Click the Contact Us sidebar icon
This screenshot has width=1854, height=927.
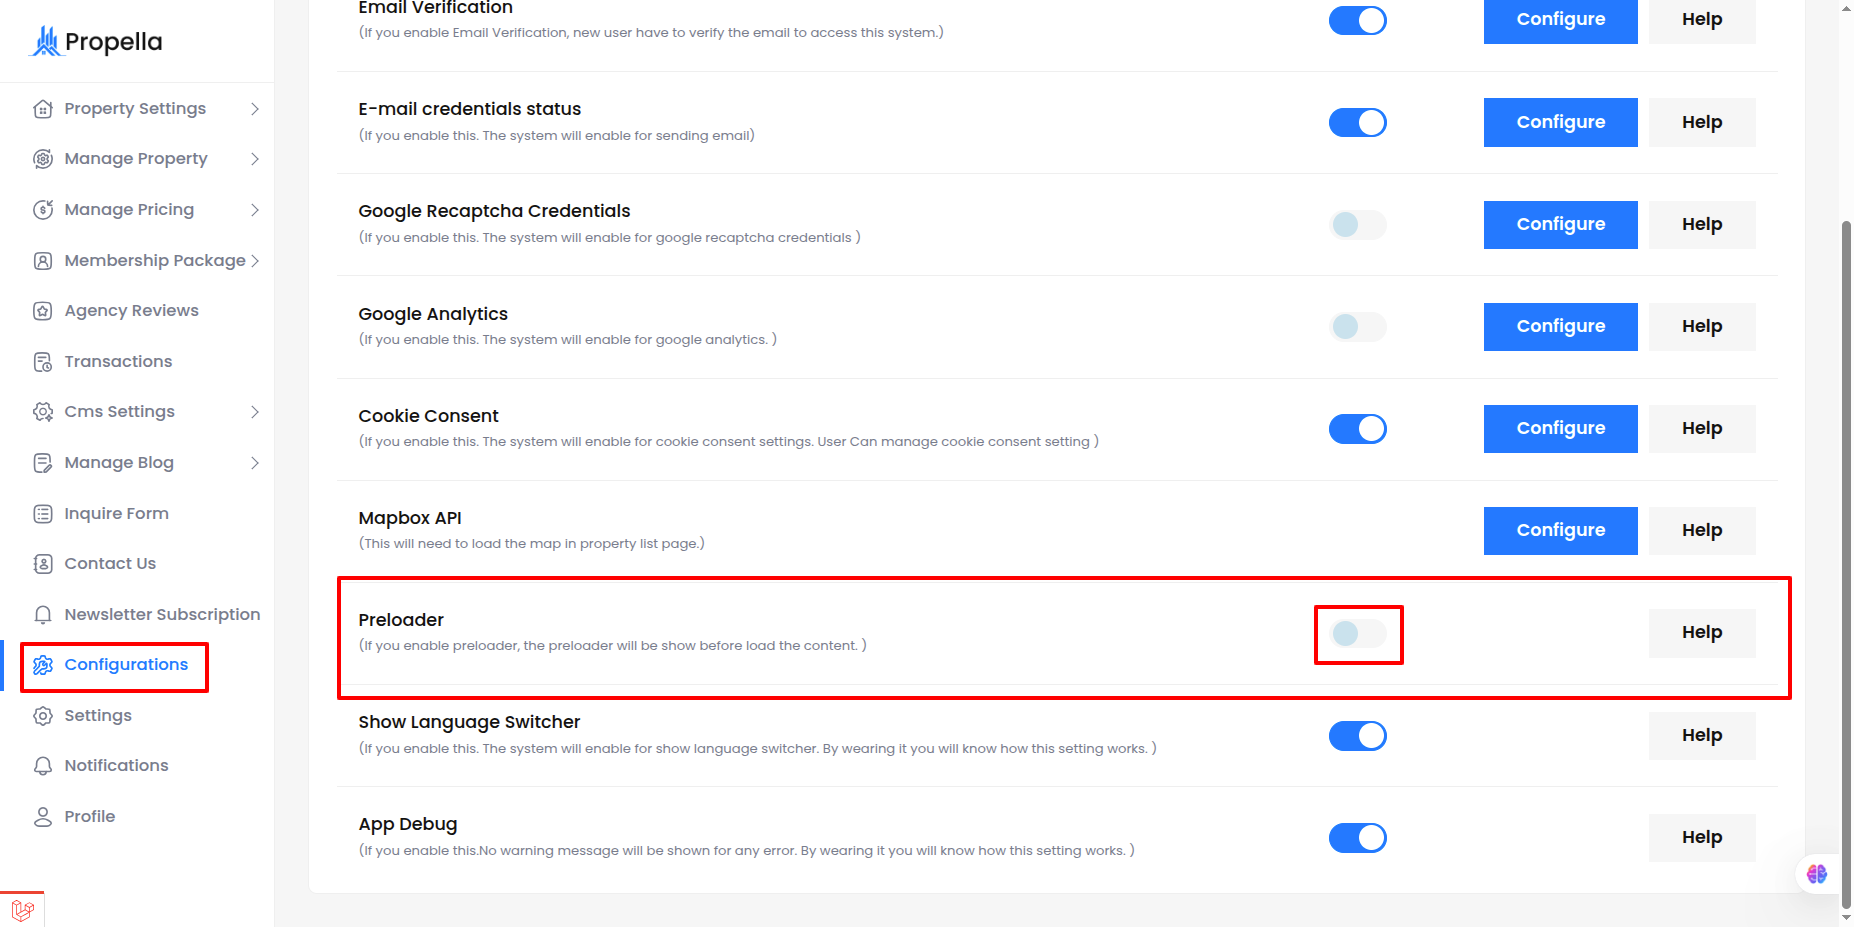coord(43,564)
